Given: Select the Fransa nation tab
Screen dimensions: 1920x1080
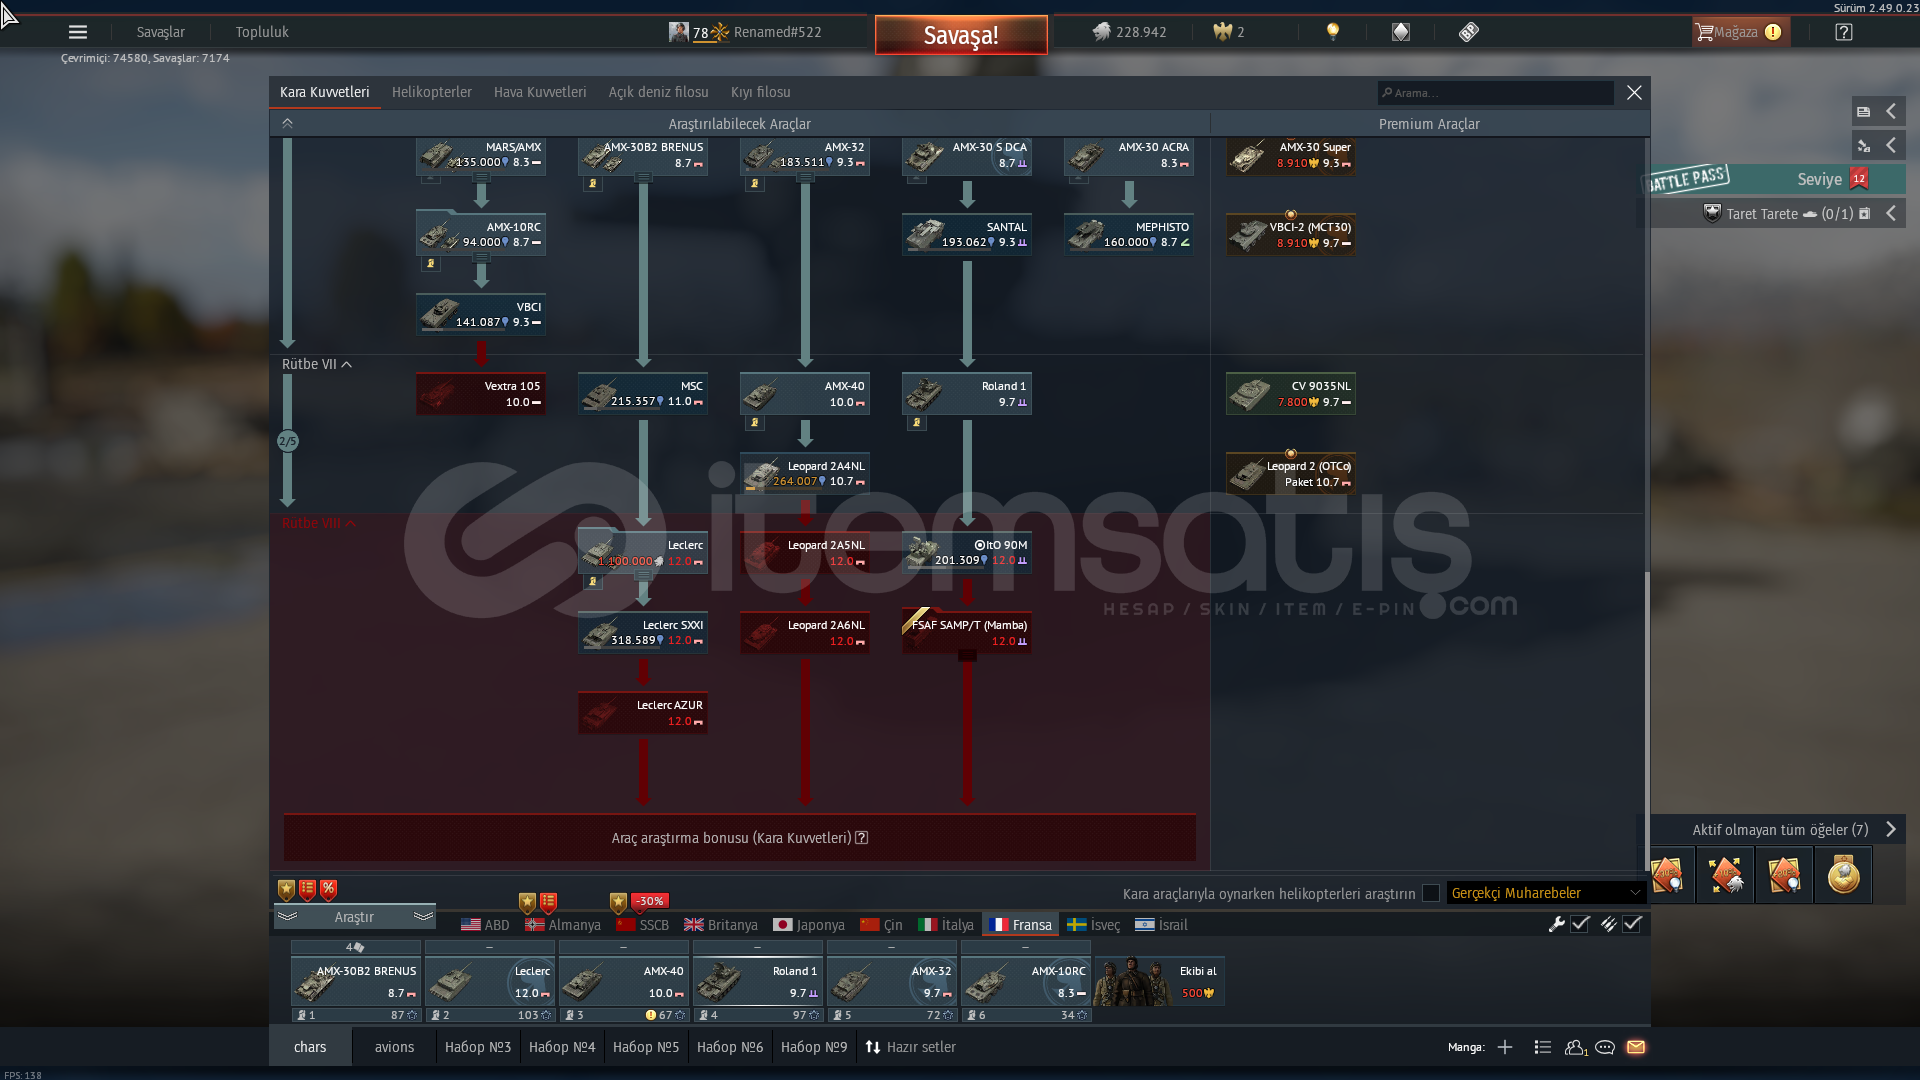Looking at the screenshot, I should [x=1020, y=925].
